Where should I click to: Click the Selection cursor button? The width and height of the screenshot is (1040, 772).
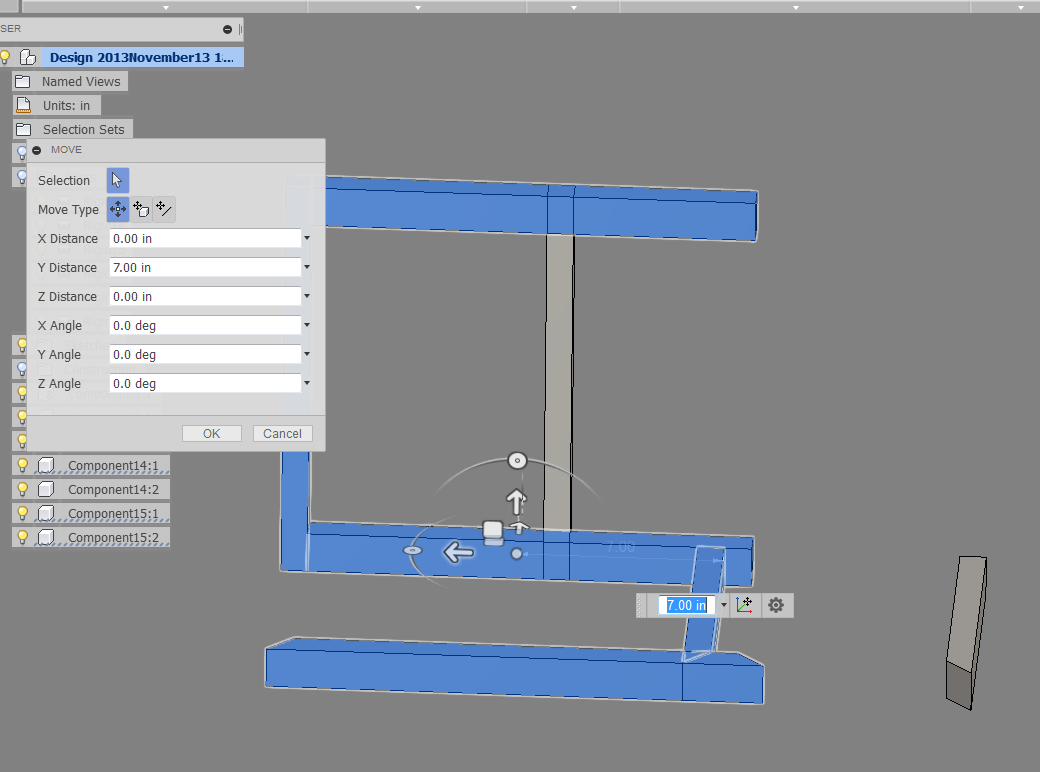117,180
